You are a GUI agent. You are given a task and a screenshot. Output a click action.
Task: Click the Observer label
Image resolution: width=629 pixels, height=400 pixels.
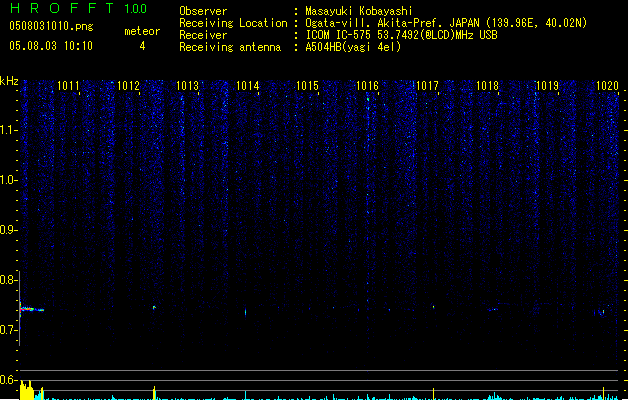tap(203, 11)
